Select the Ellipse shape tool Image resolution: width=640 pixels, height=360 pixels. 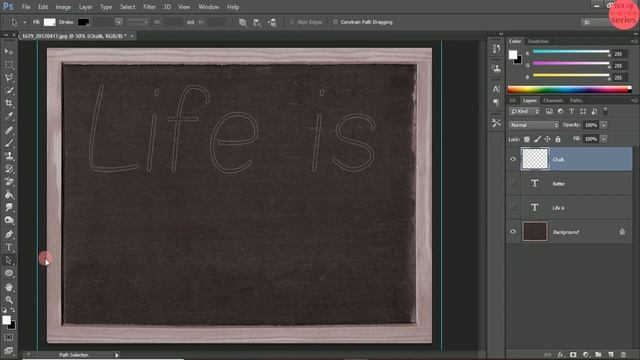(x=9, y=273)
